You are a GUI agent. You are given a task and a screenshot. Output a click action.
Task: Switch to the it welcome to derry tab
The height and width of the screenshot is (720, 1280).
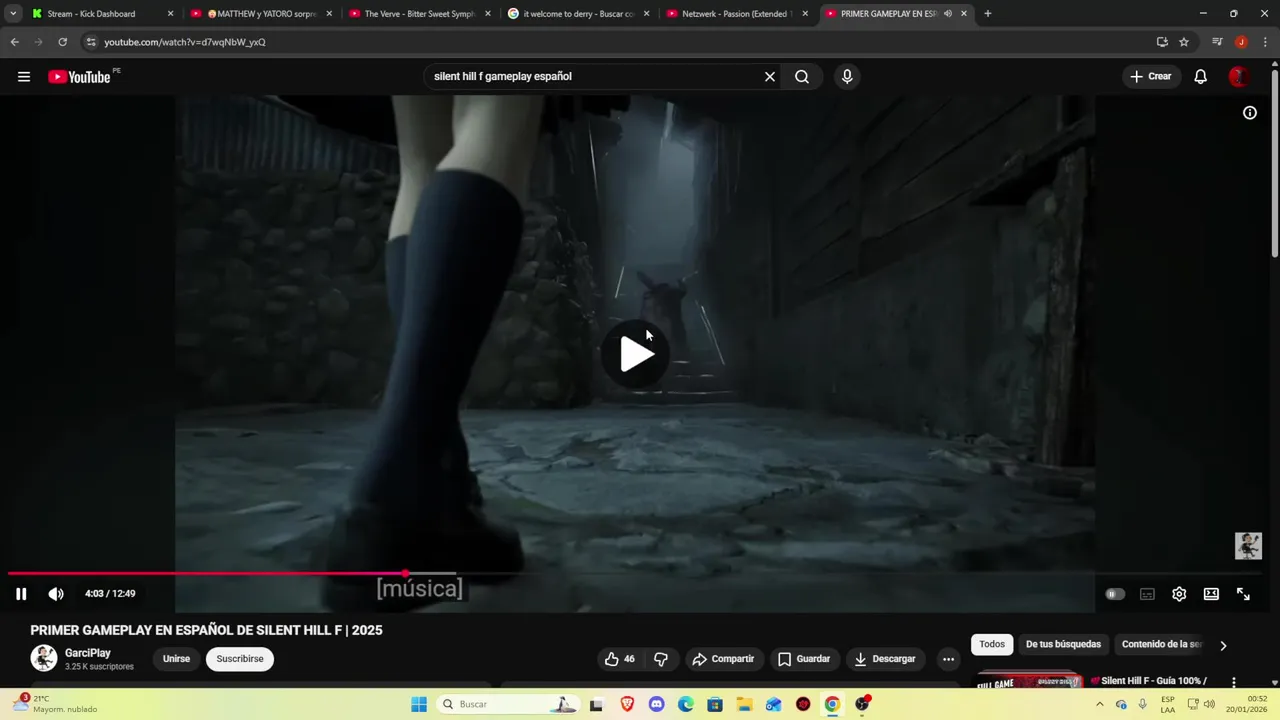point(578,14)
